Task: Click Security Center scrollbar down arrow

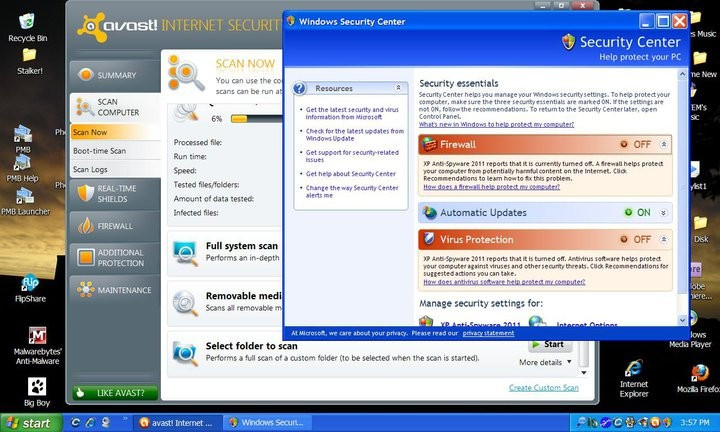Action: click(682, 320)
